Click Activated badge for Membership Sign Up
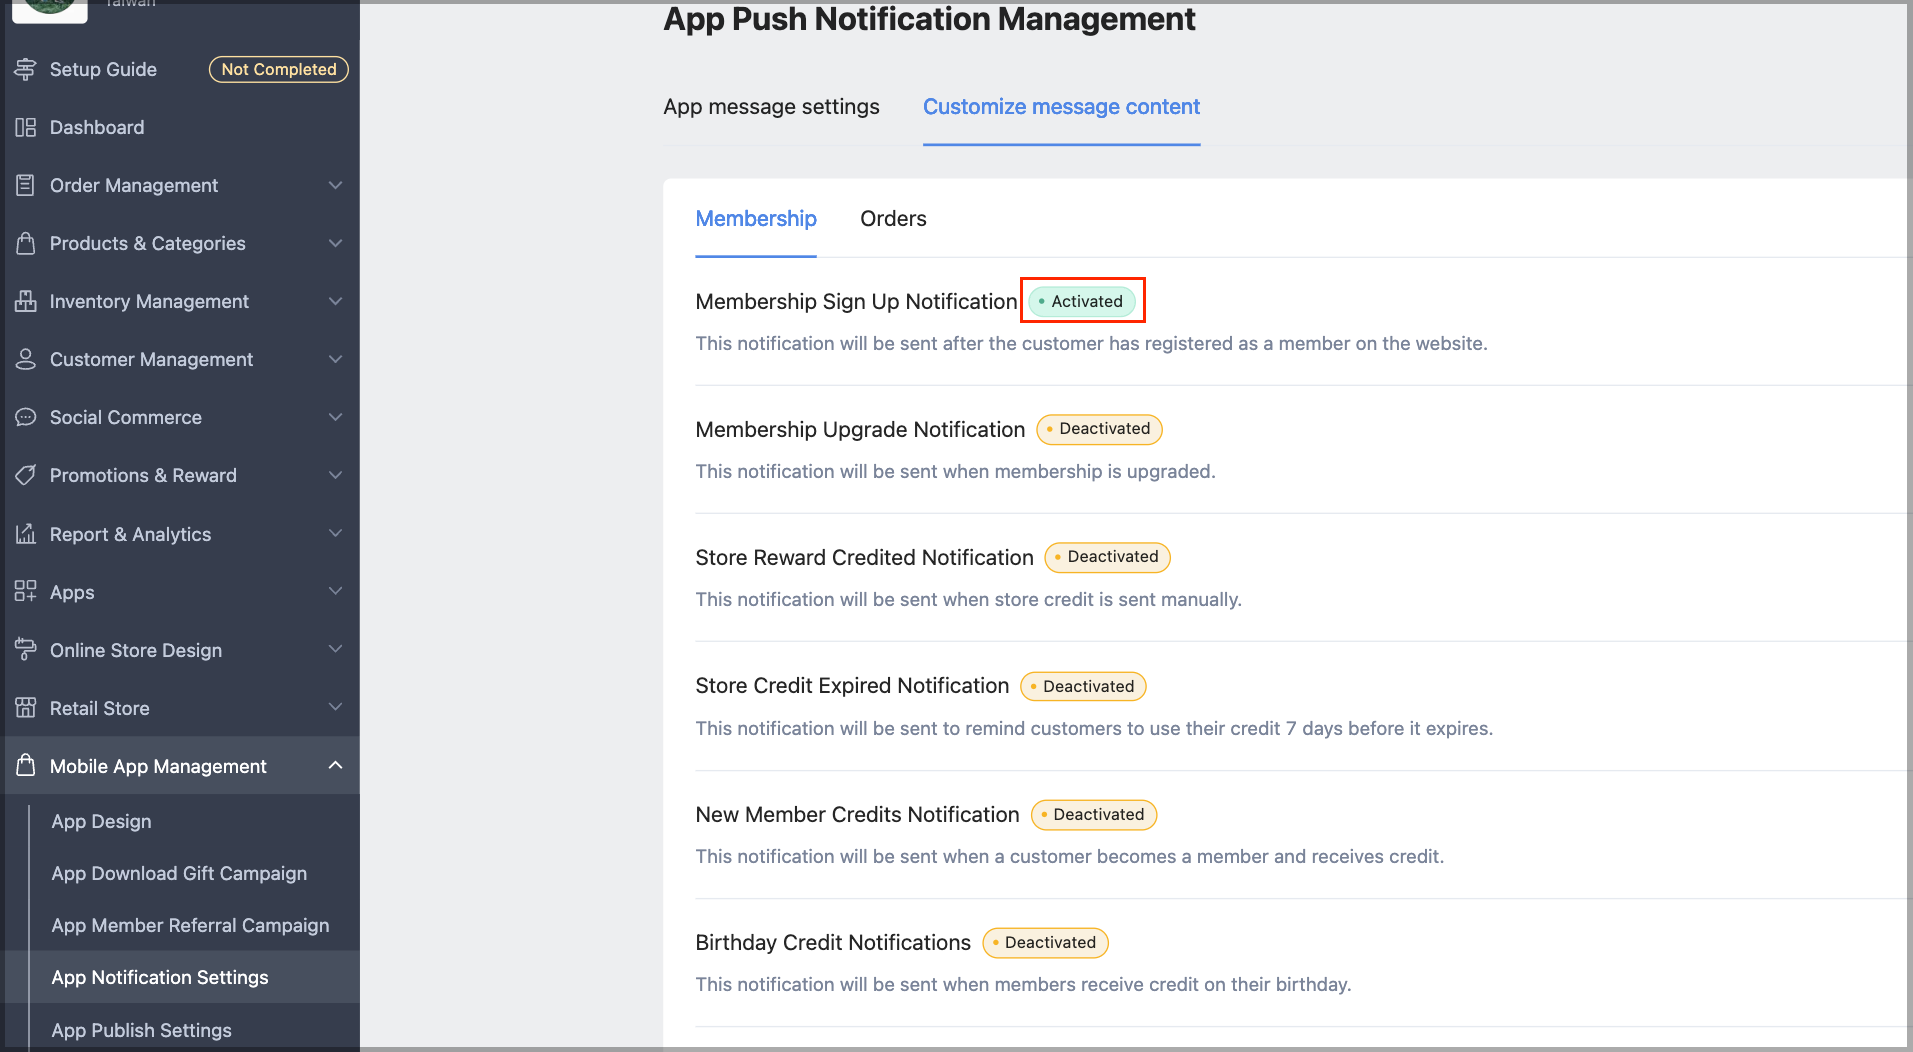This screenshot has height=1052, width=1913. click(1082, 301)
